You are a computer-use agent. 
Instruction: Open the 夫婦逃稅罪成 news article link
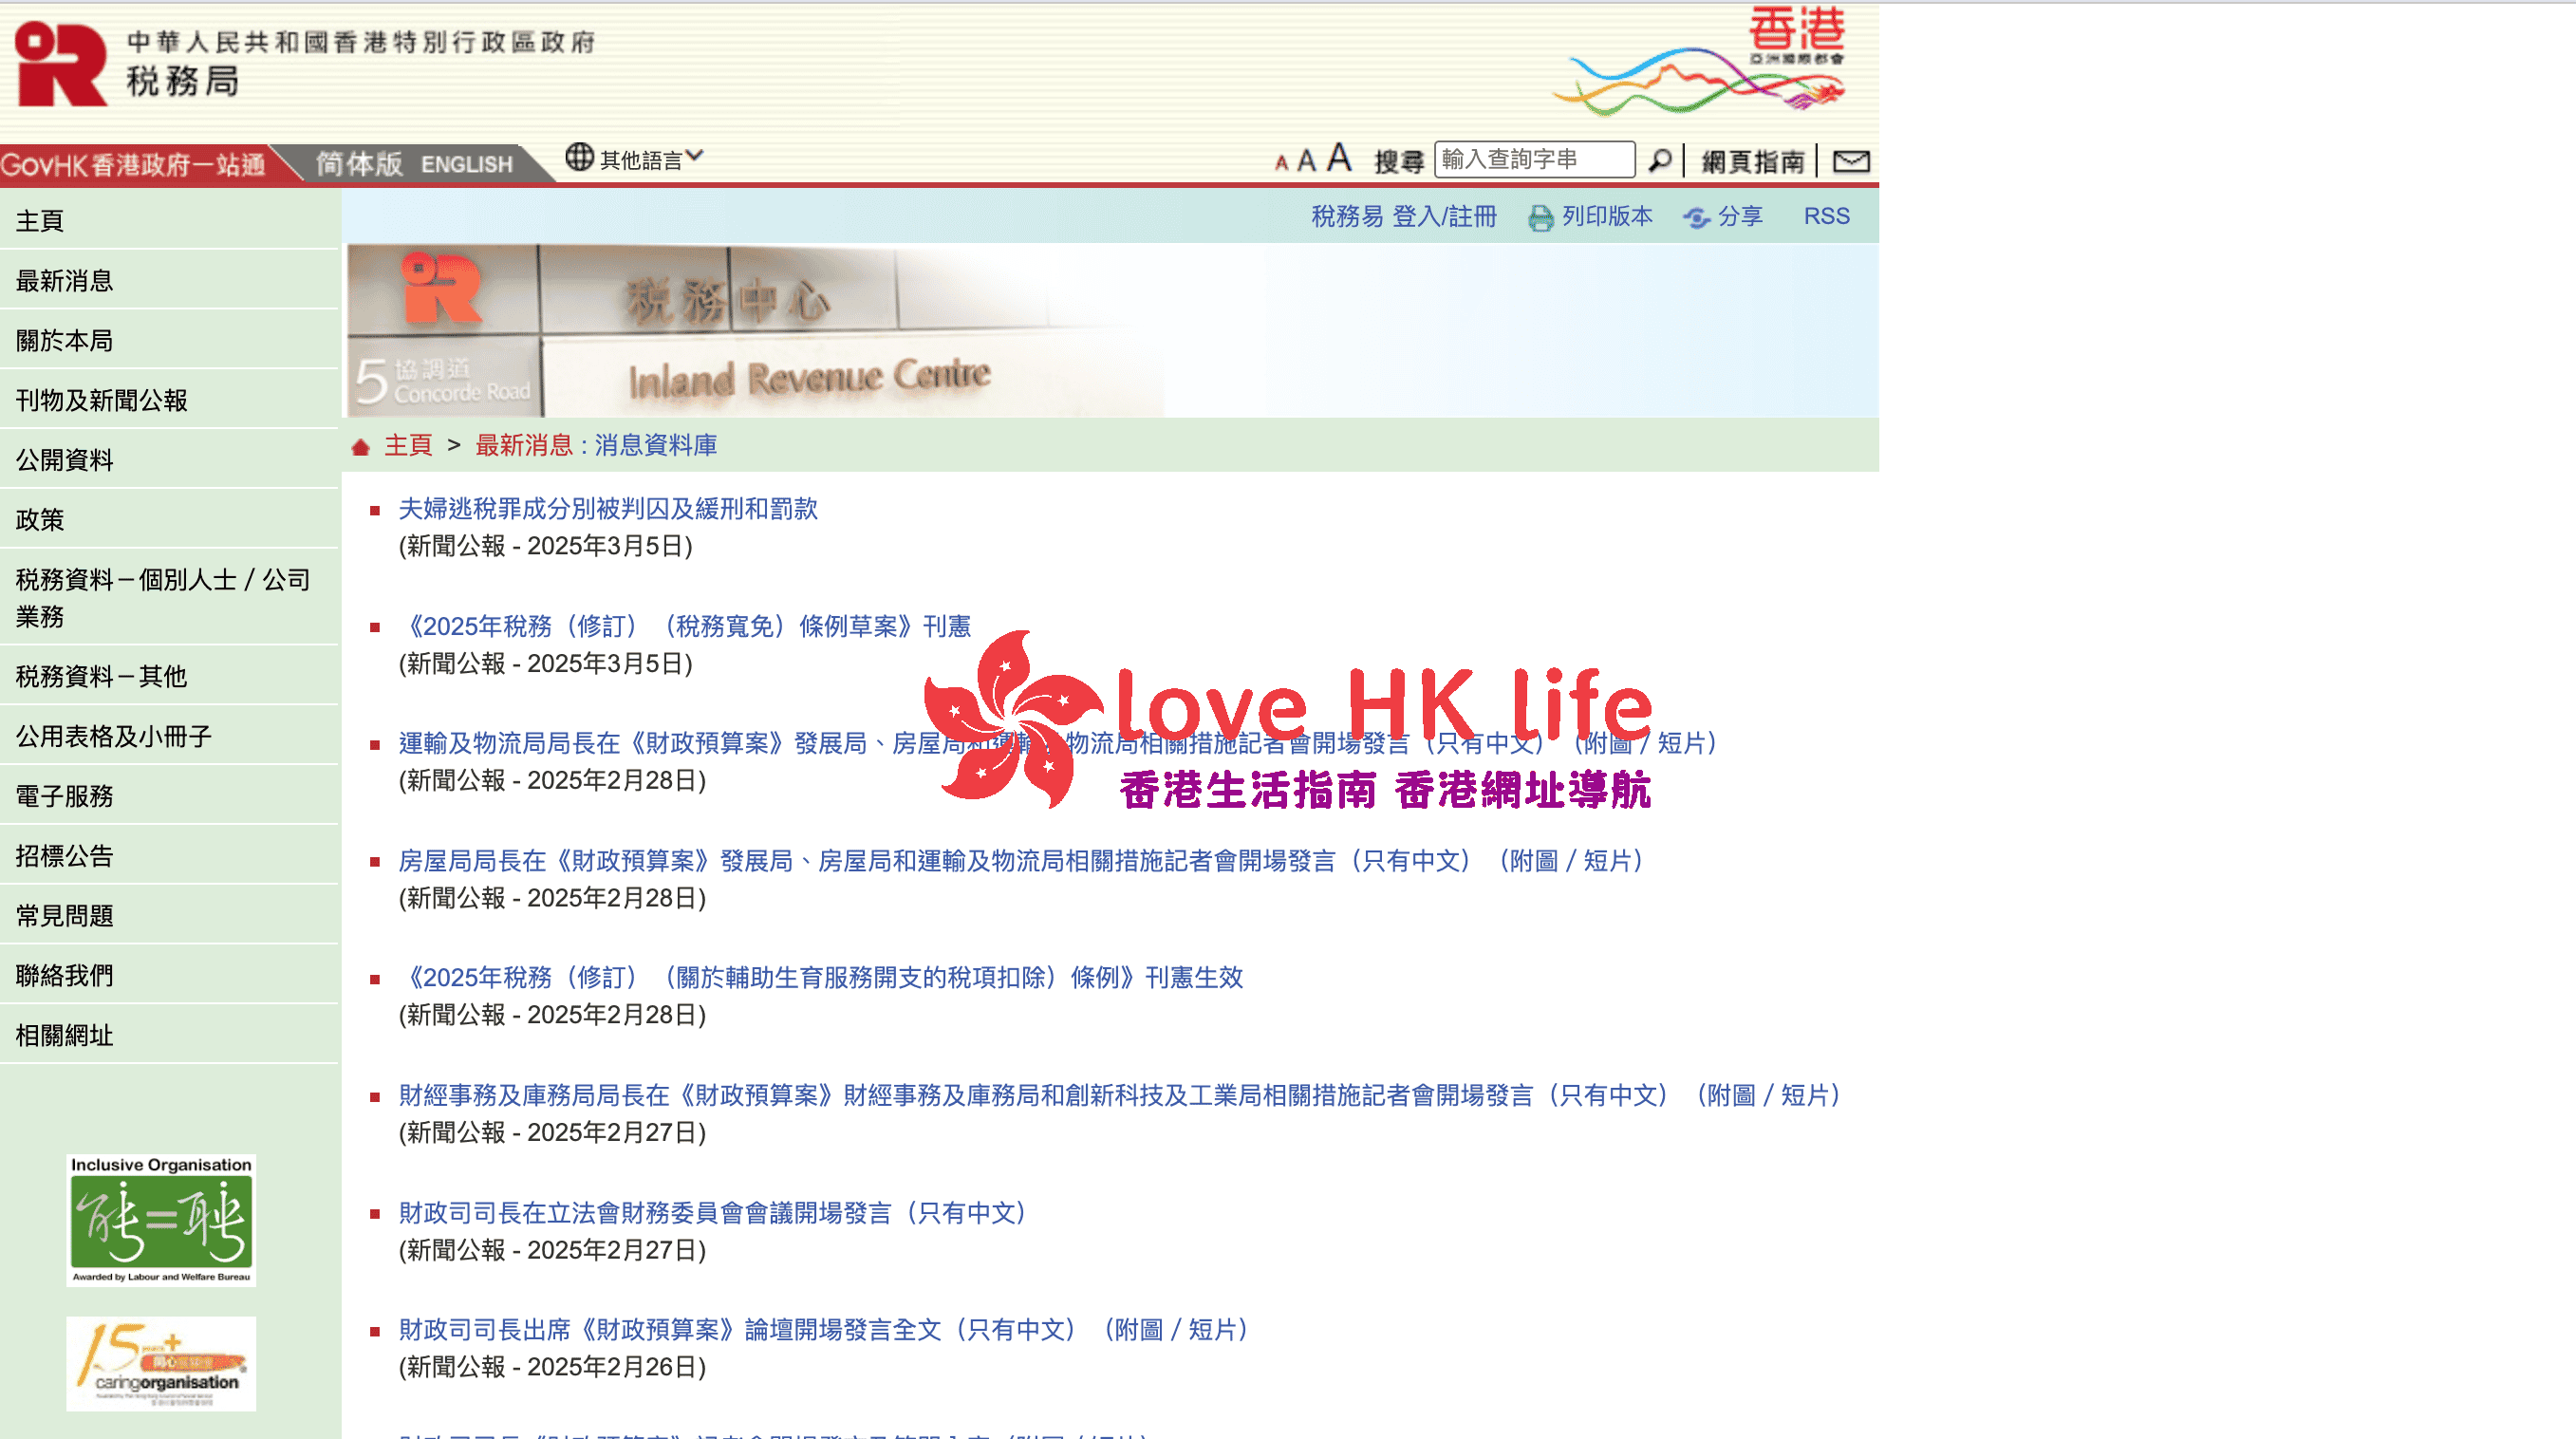(607, 510)
